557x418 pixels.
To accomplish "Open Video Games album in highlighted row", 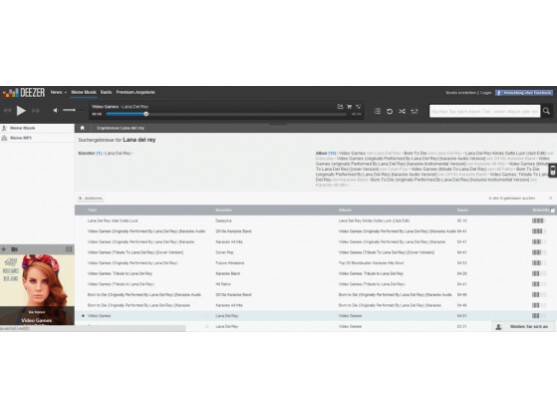I will tap(350, 316).
